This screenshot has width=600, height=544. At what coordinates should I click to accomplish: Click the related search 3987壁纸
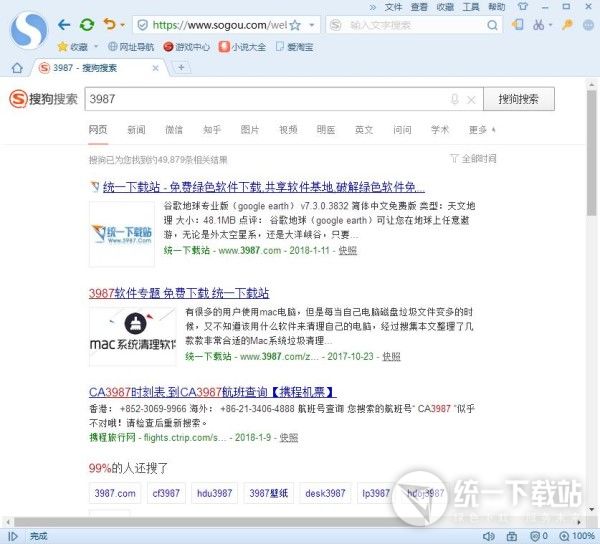pos(269,493)
